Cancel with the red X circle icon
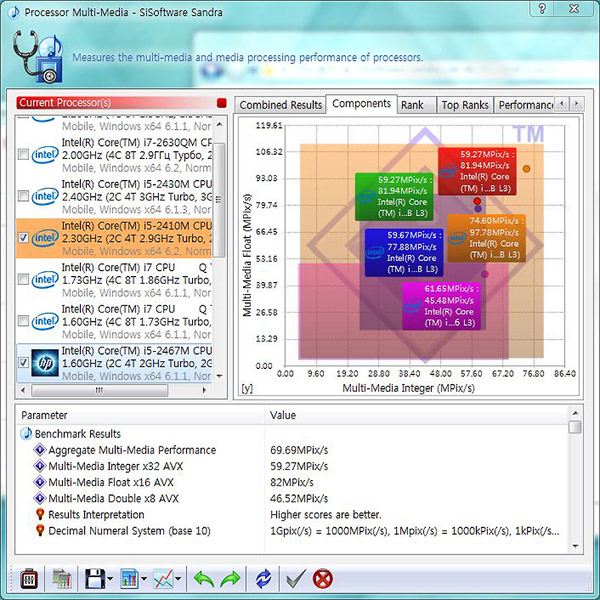The width and height of the screenshot is (600, 600). point(323,579)
